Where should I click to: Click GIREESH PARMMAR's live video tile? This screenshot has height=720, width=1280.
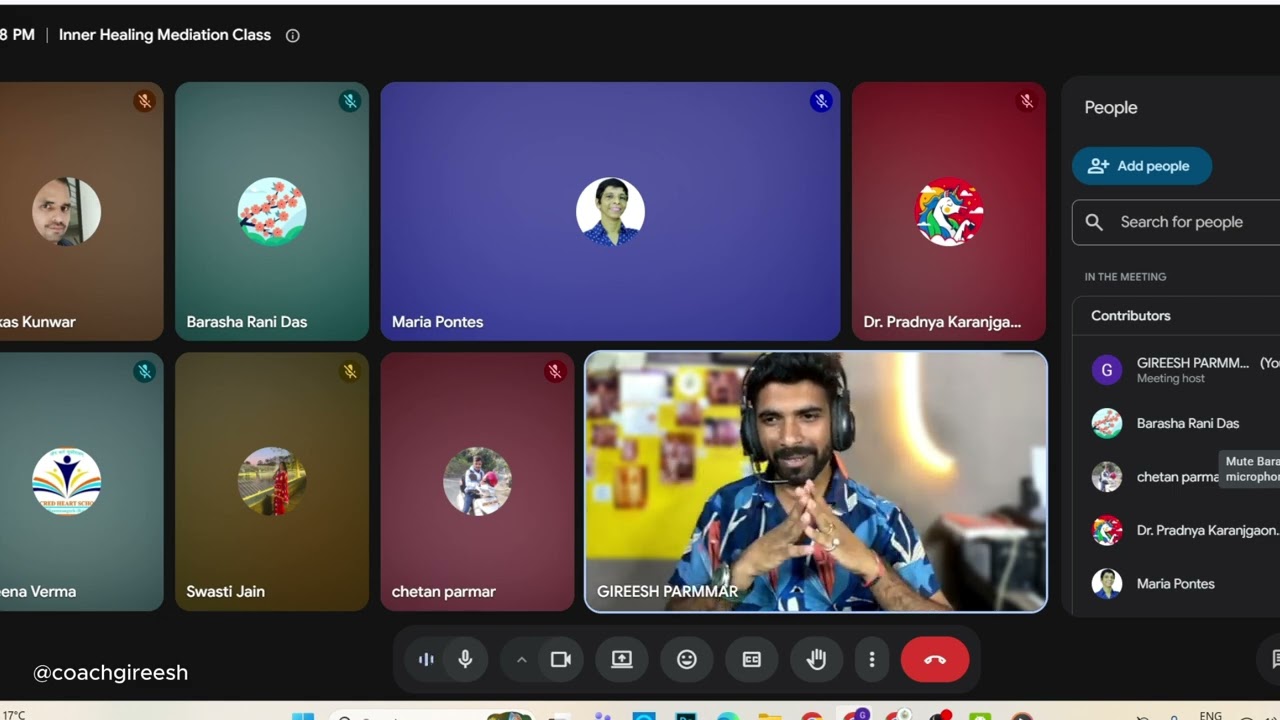[x=816, y=481]
